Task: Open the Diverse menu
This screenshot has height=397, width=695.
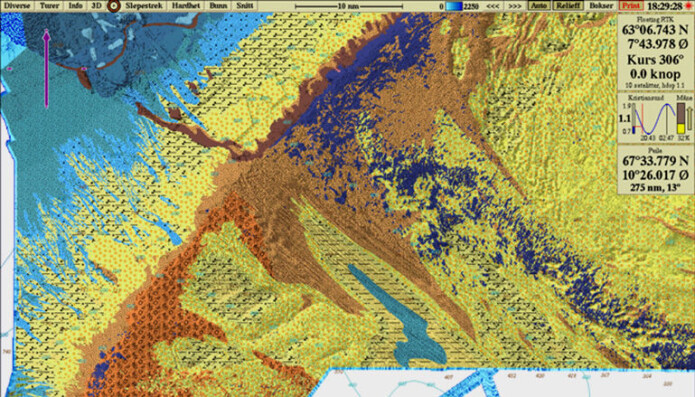Action: click(x=17, y=6)
